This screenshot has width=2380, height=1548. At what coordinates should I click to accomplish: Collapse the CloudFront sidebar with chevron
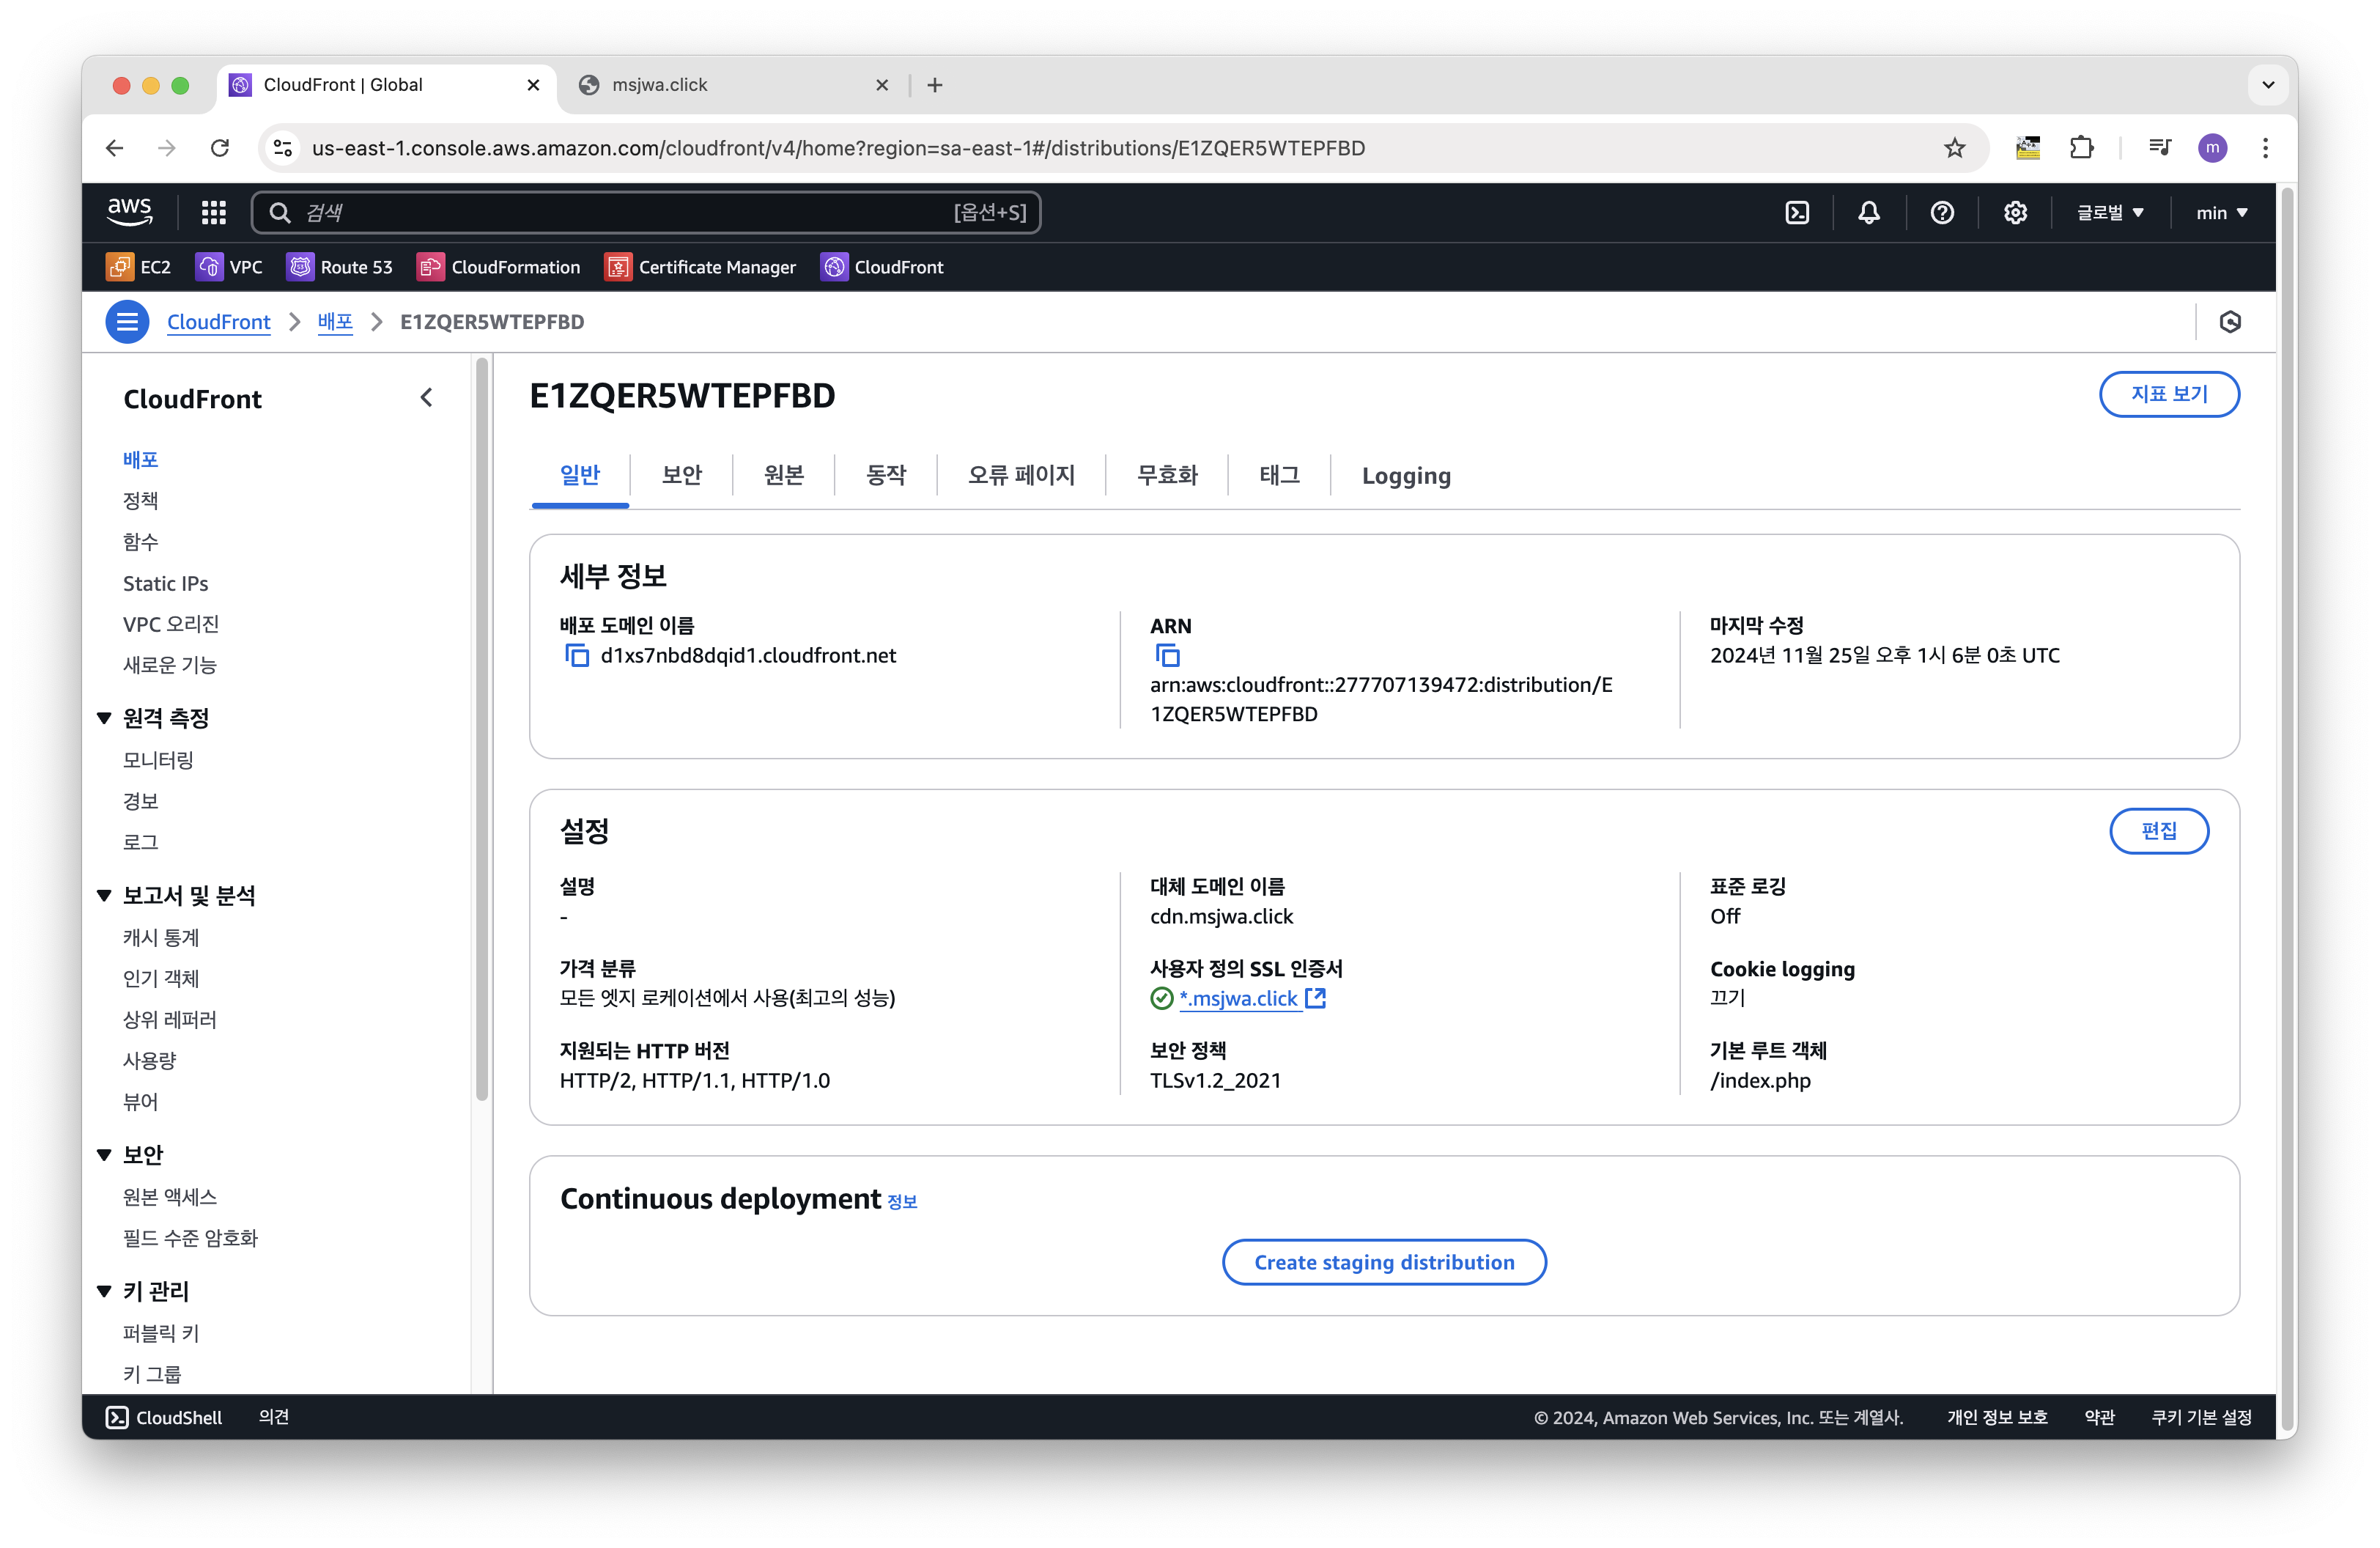point(427,398)
